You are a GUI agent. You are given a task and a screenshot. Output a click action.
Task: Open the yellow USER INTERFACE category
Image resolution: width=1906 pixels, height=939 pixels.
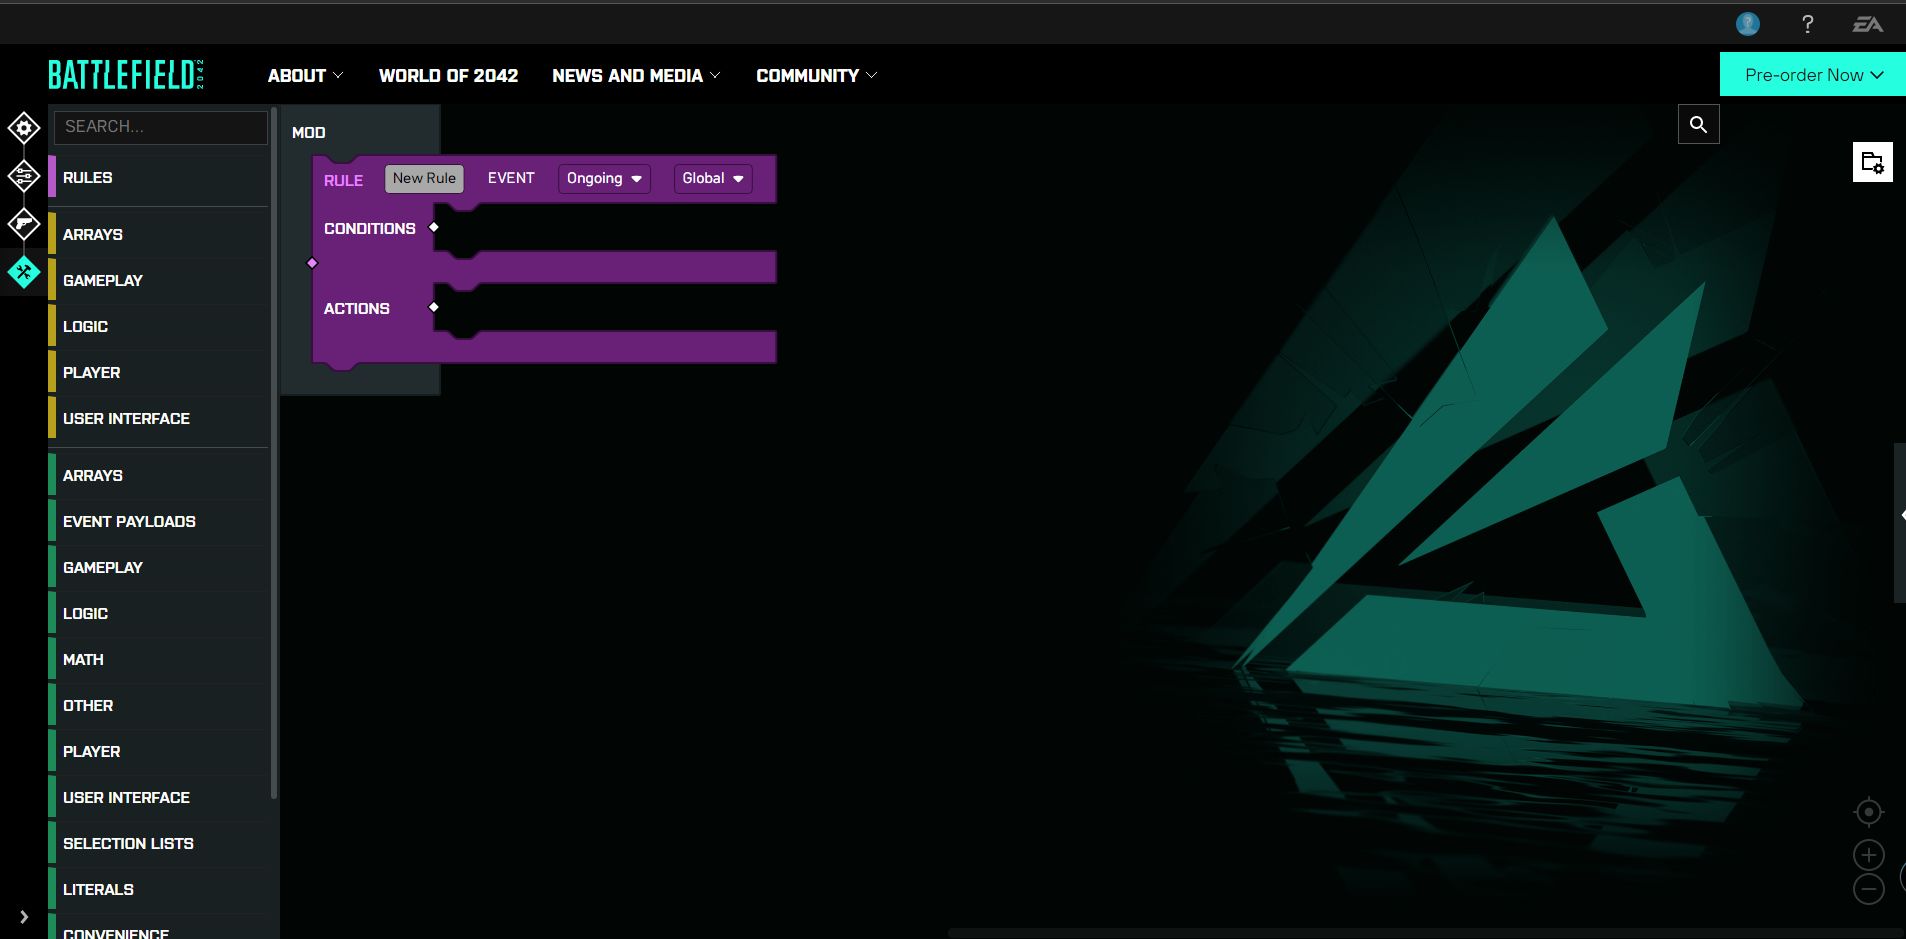pyautogui.click(x=158, y=418)
